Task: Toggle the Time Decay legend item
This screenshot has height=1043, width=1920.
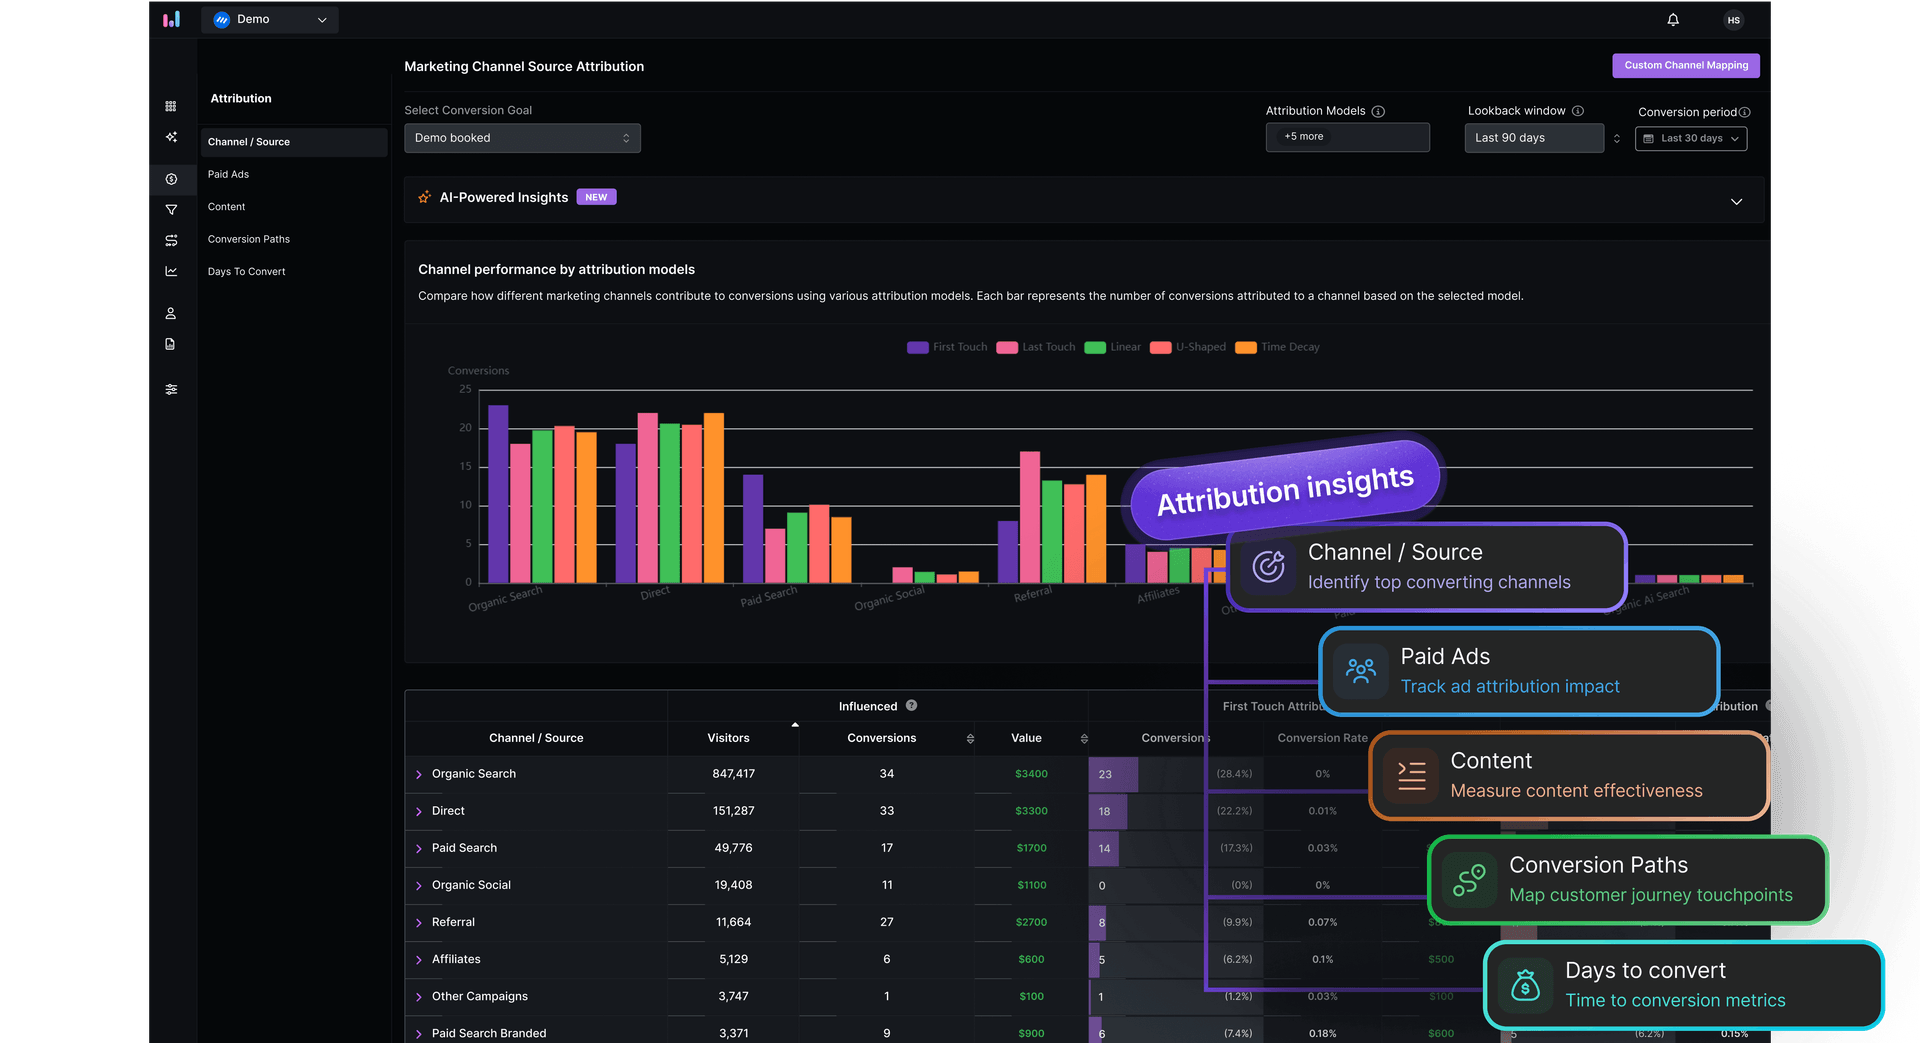Action: coord(1277,347)
